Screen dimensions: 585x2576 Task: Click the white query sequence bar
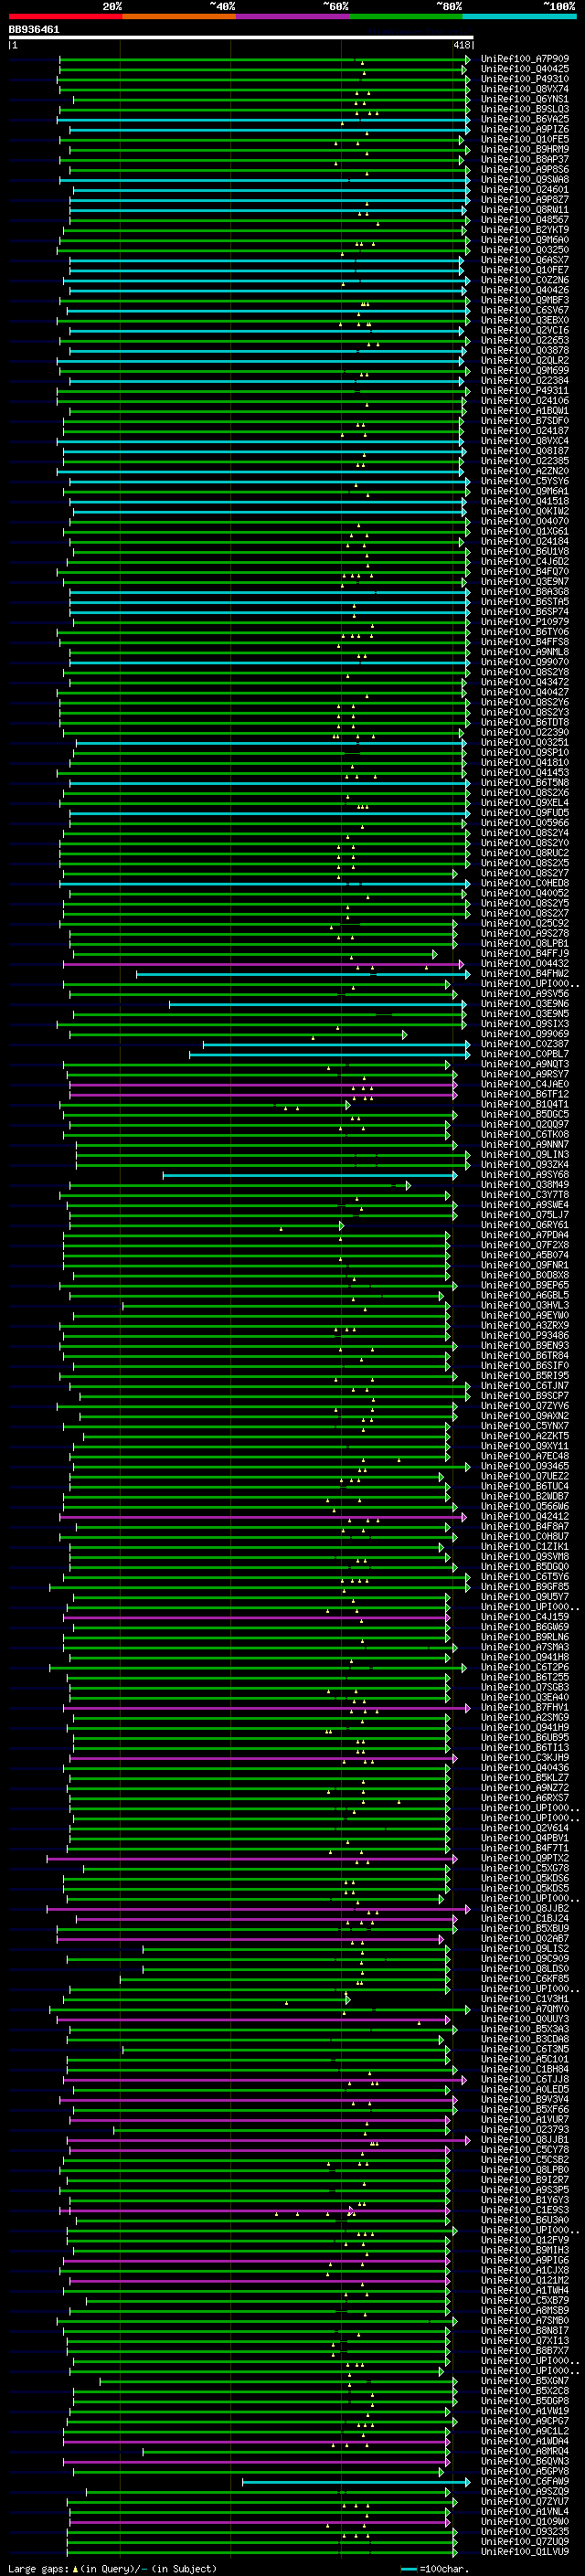[x=241, y=38]
